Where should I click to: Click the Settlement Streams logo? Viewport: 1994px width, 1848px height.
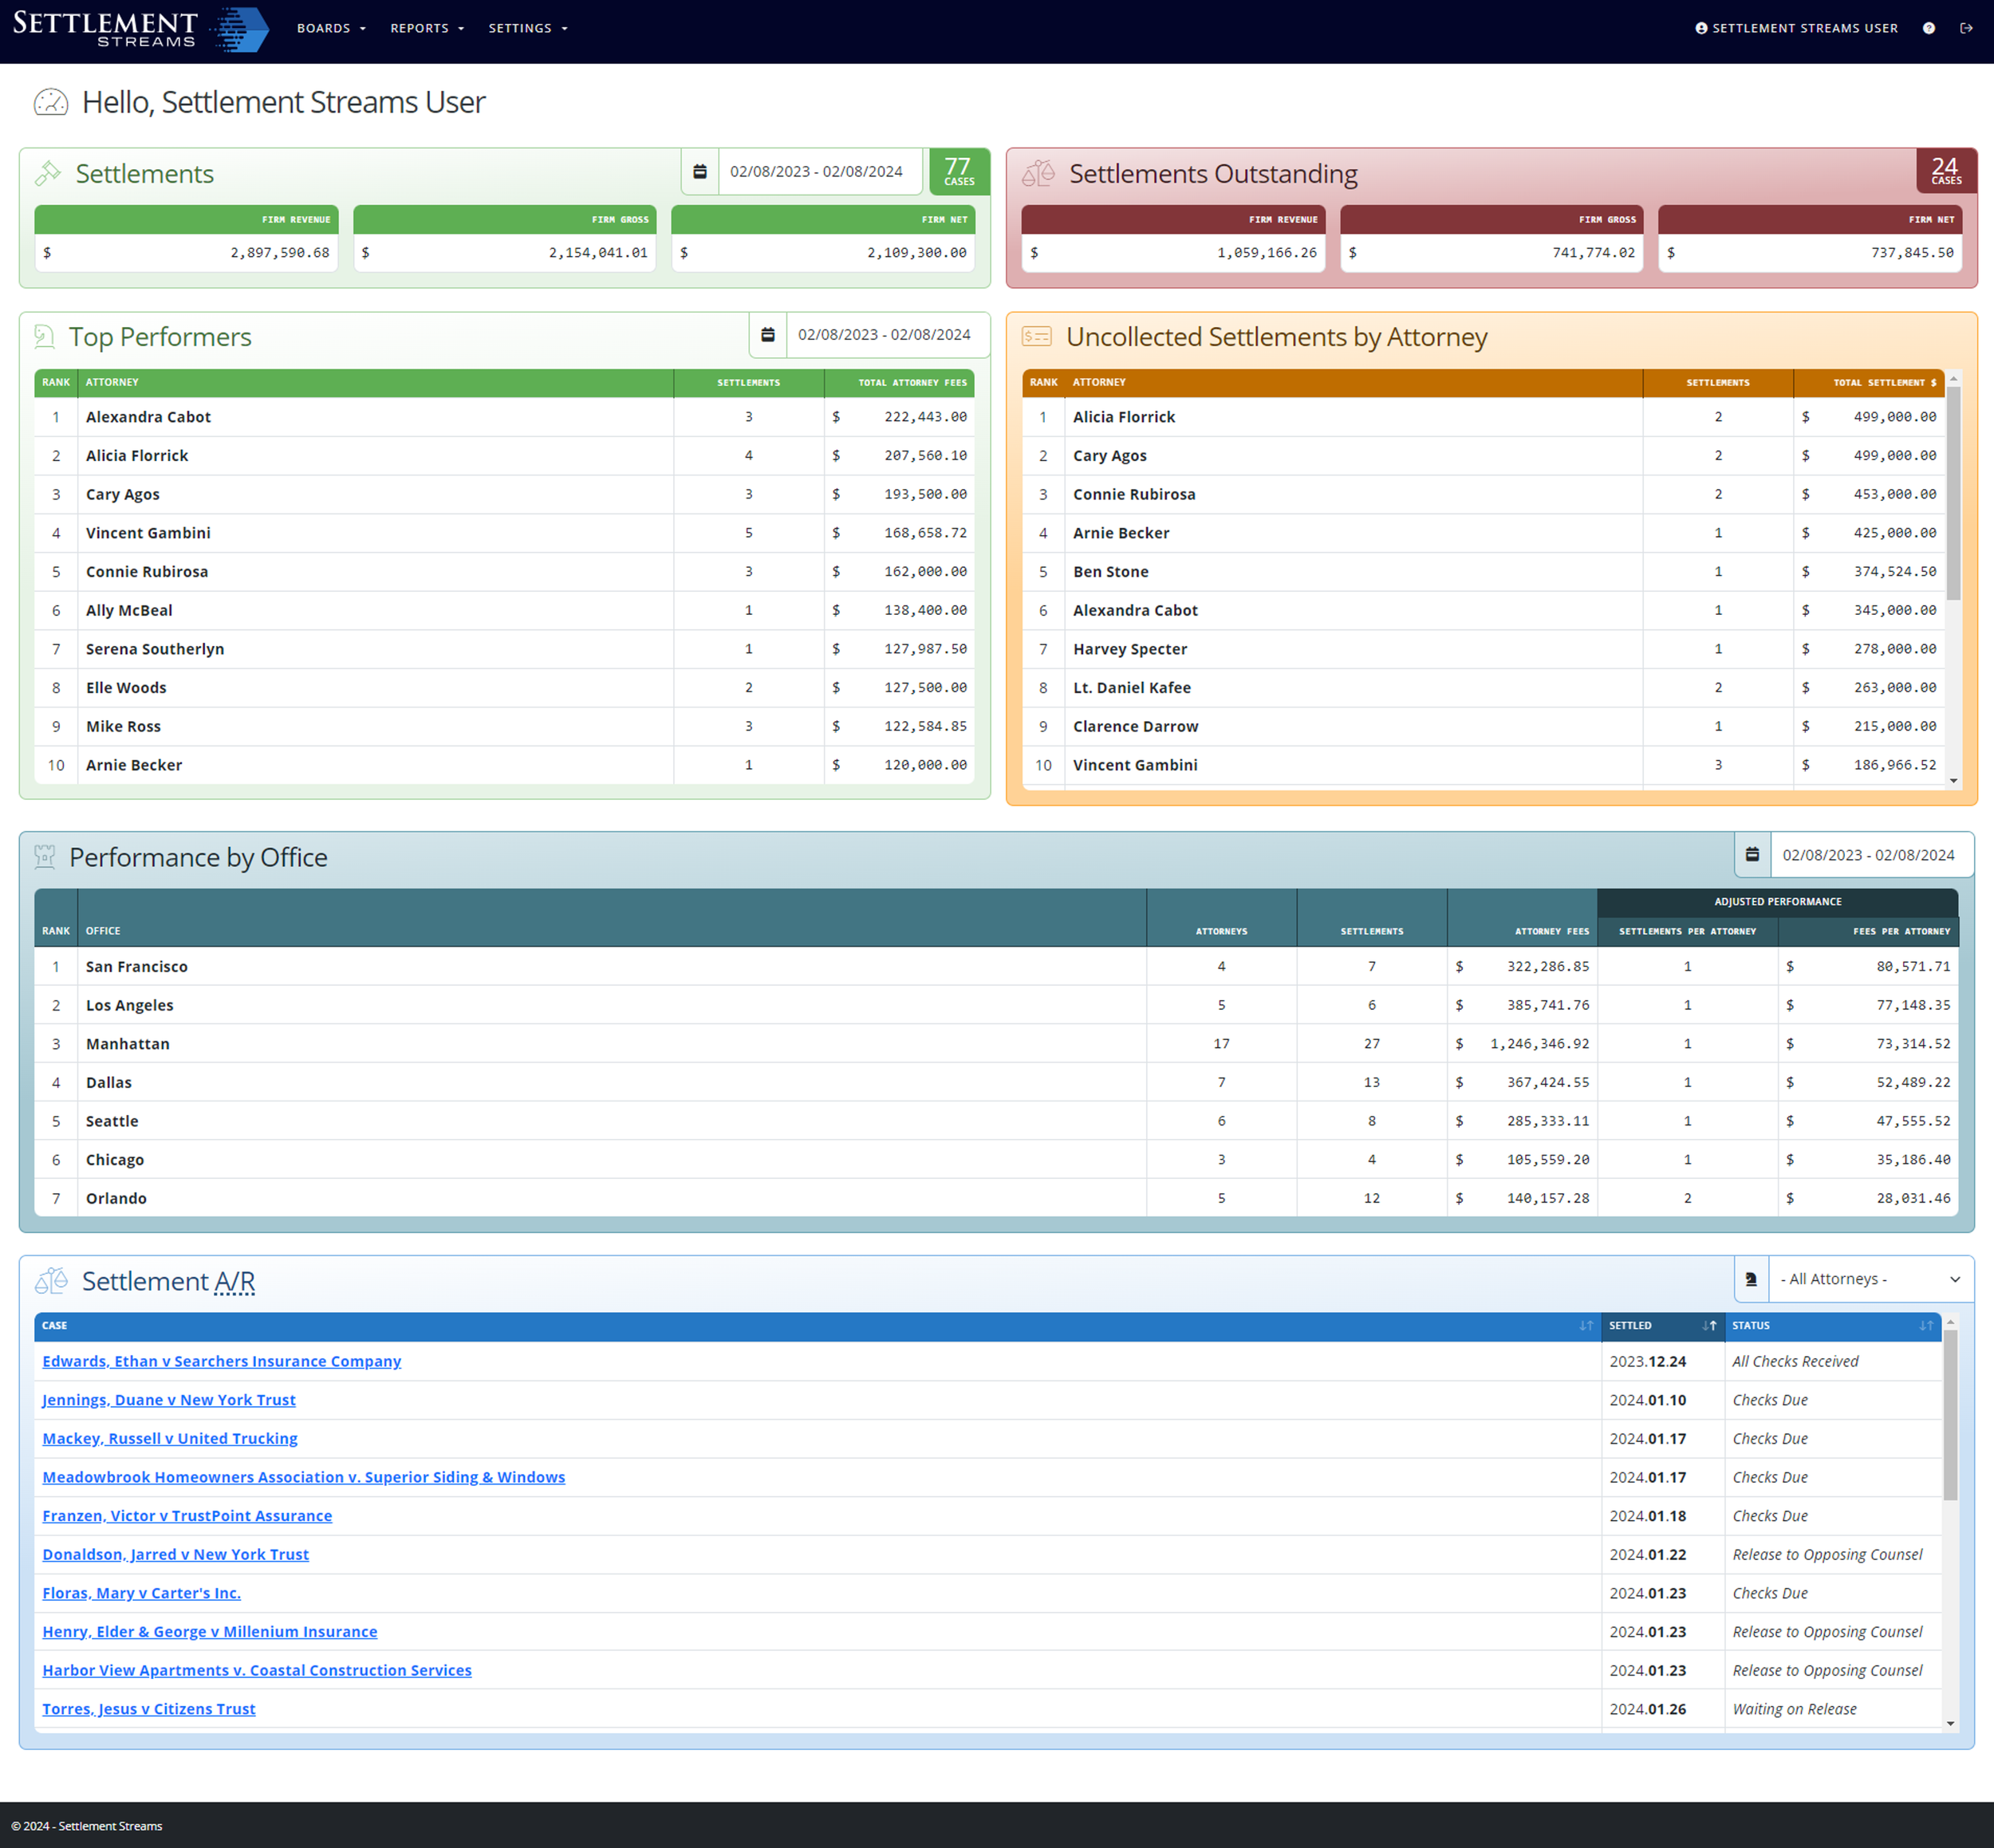[x=140, y=29]
